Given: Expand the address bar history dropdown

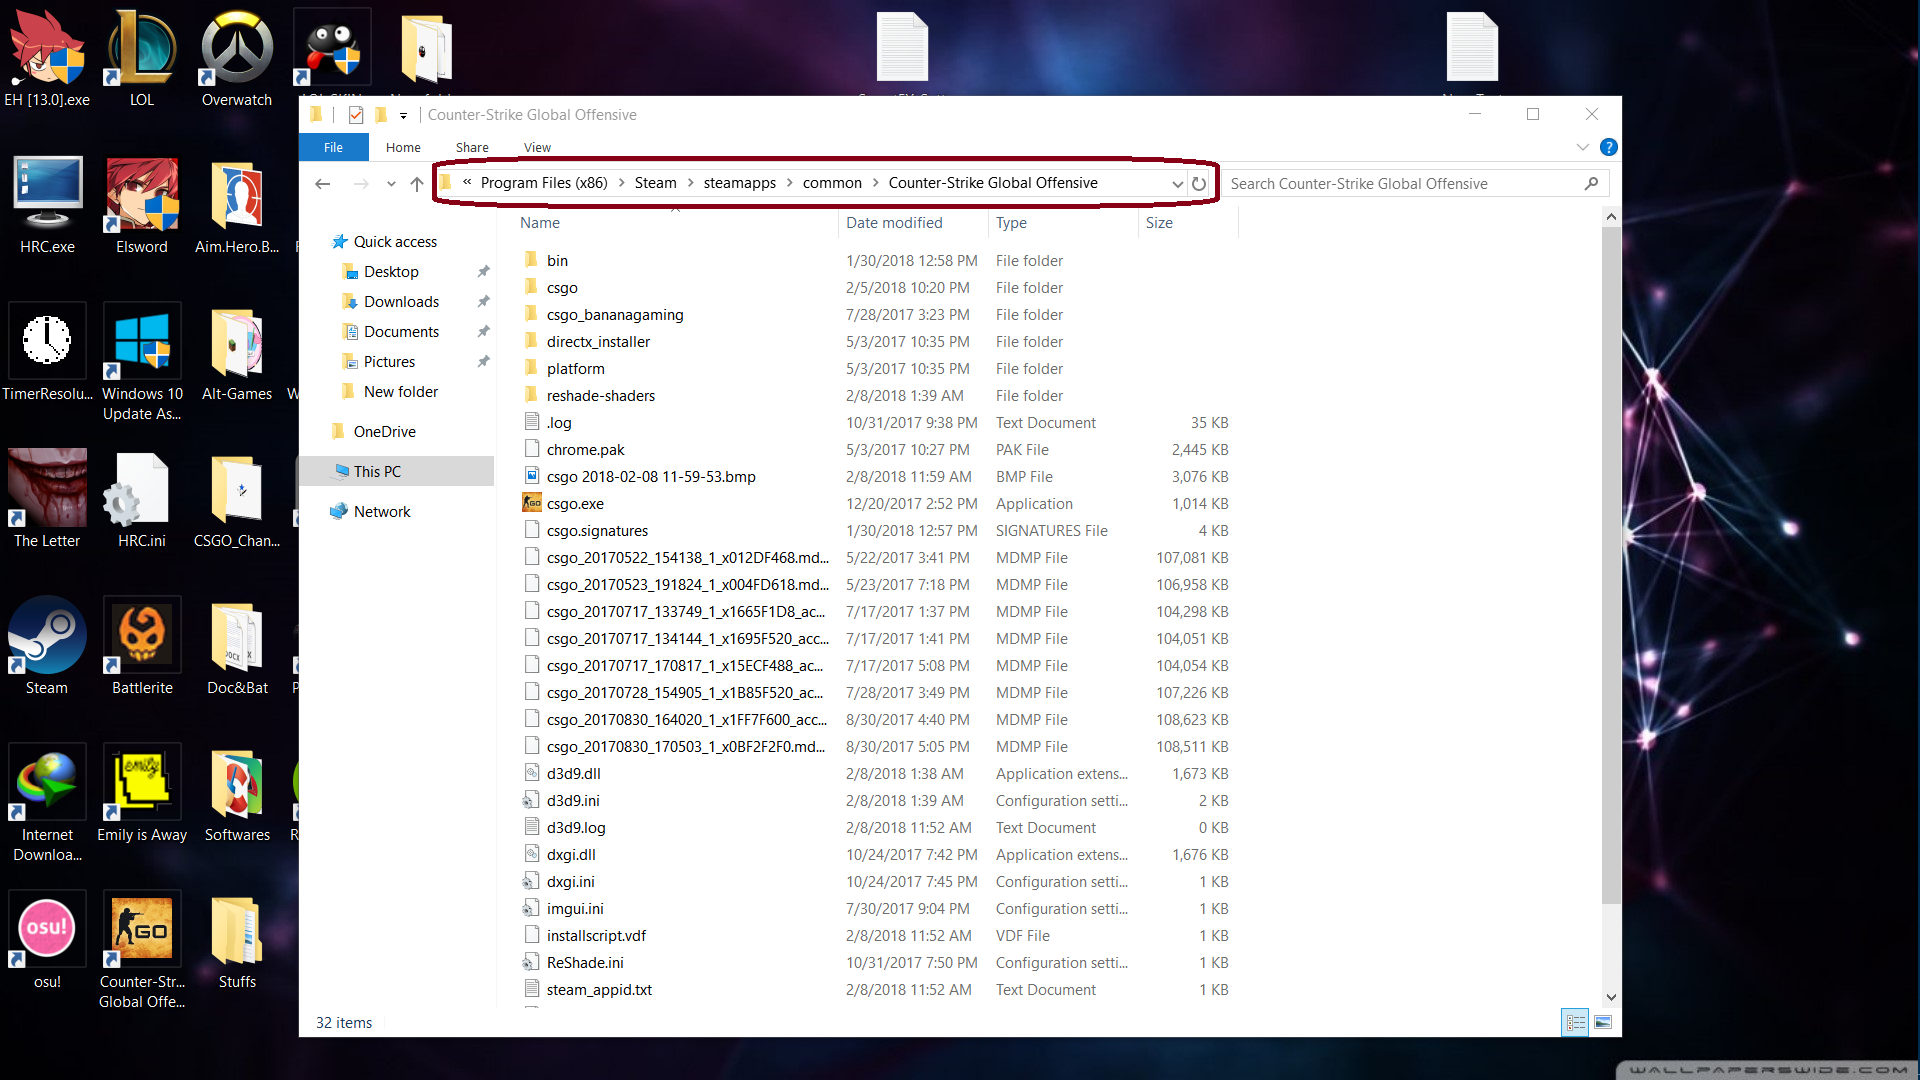Looking at the screenshot, I should click(1177, 183).
